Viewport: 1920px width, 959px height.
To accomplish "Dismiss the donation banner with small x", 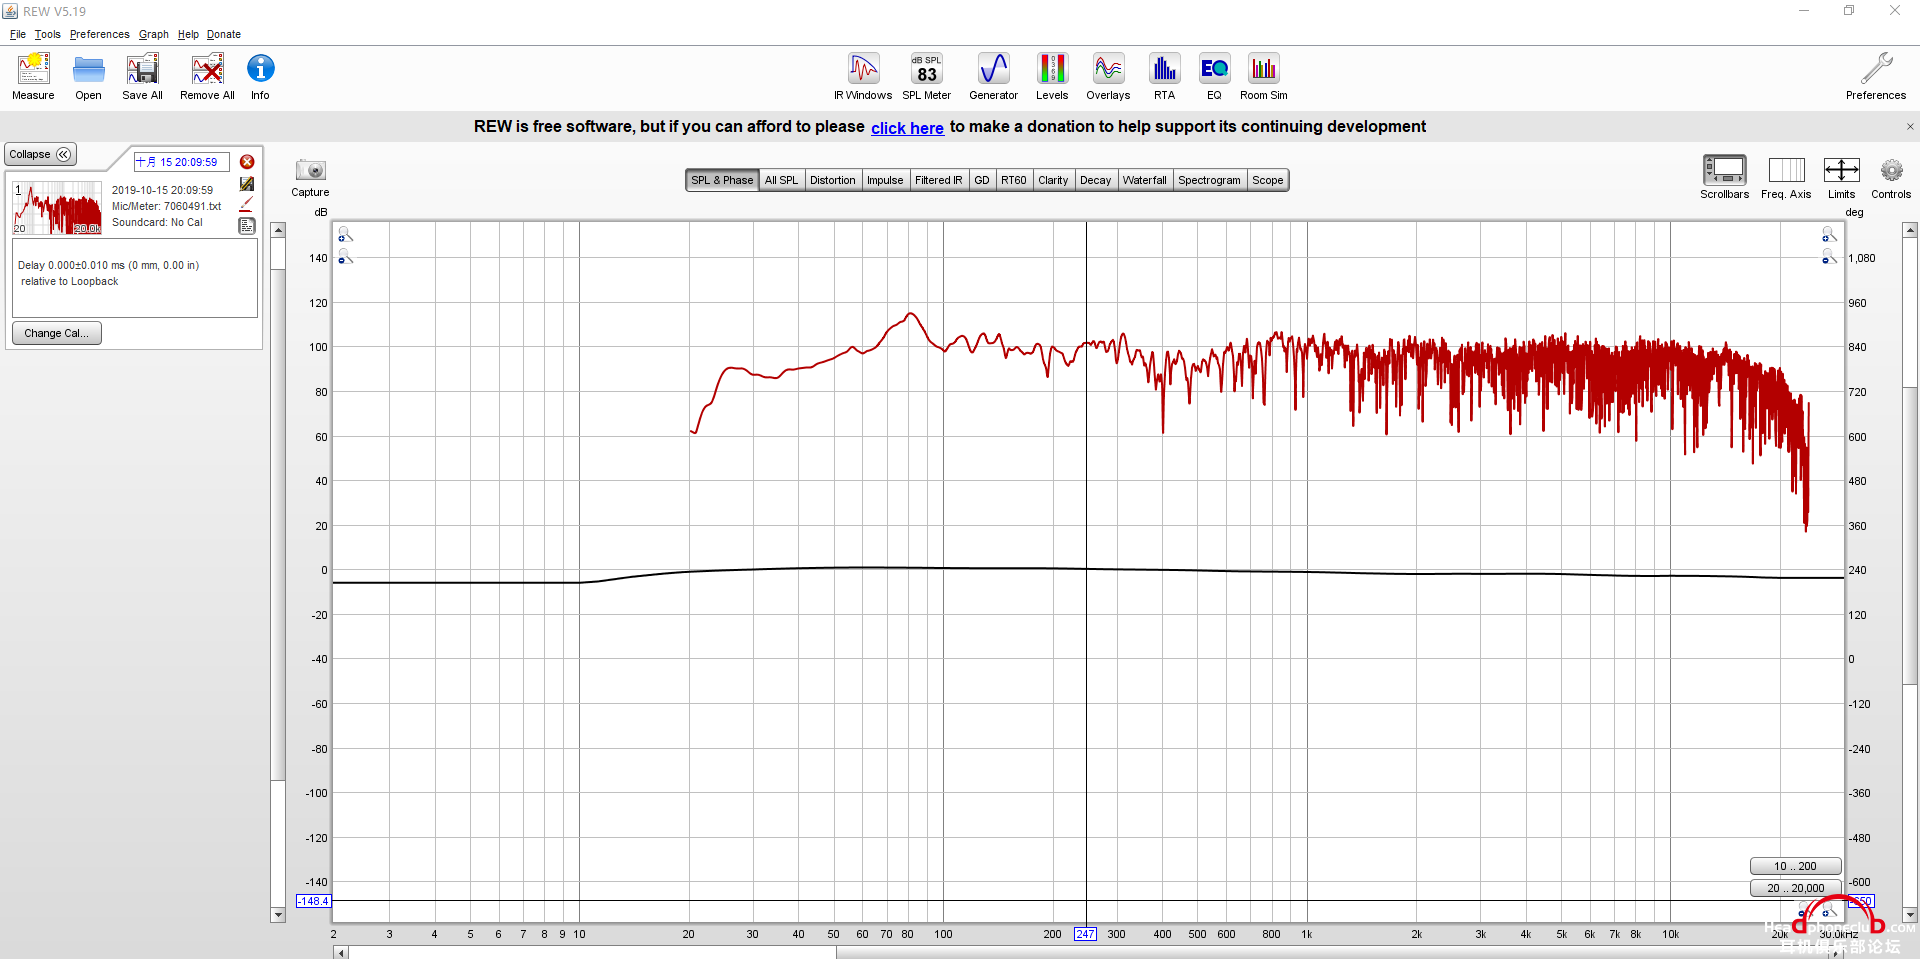I will [x=1910, y=127].
